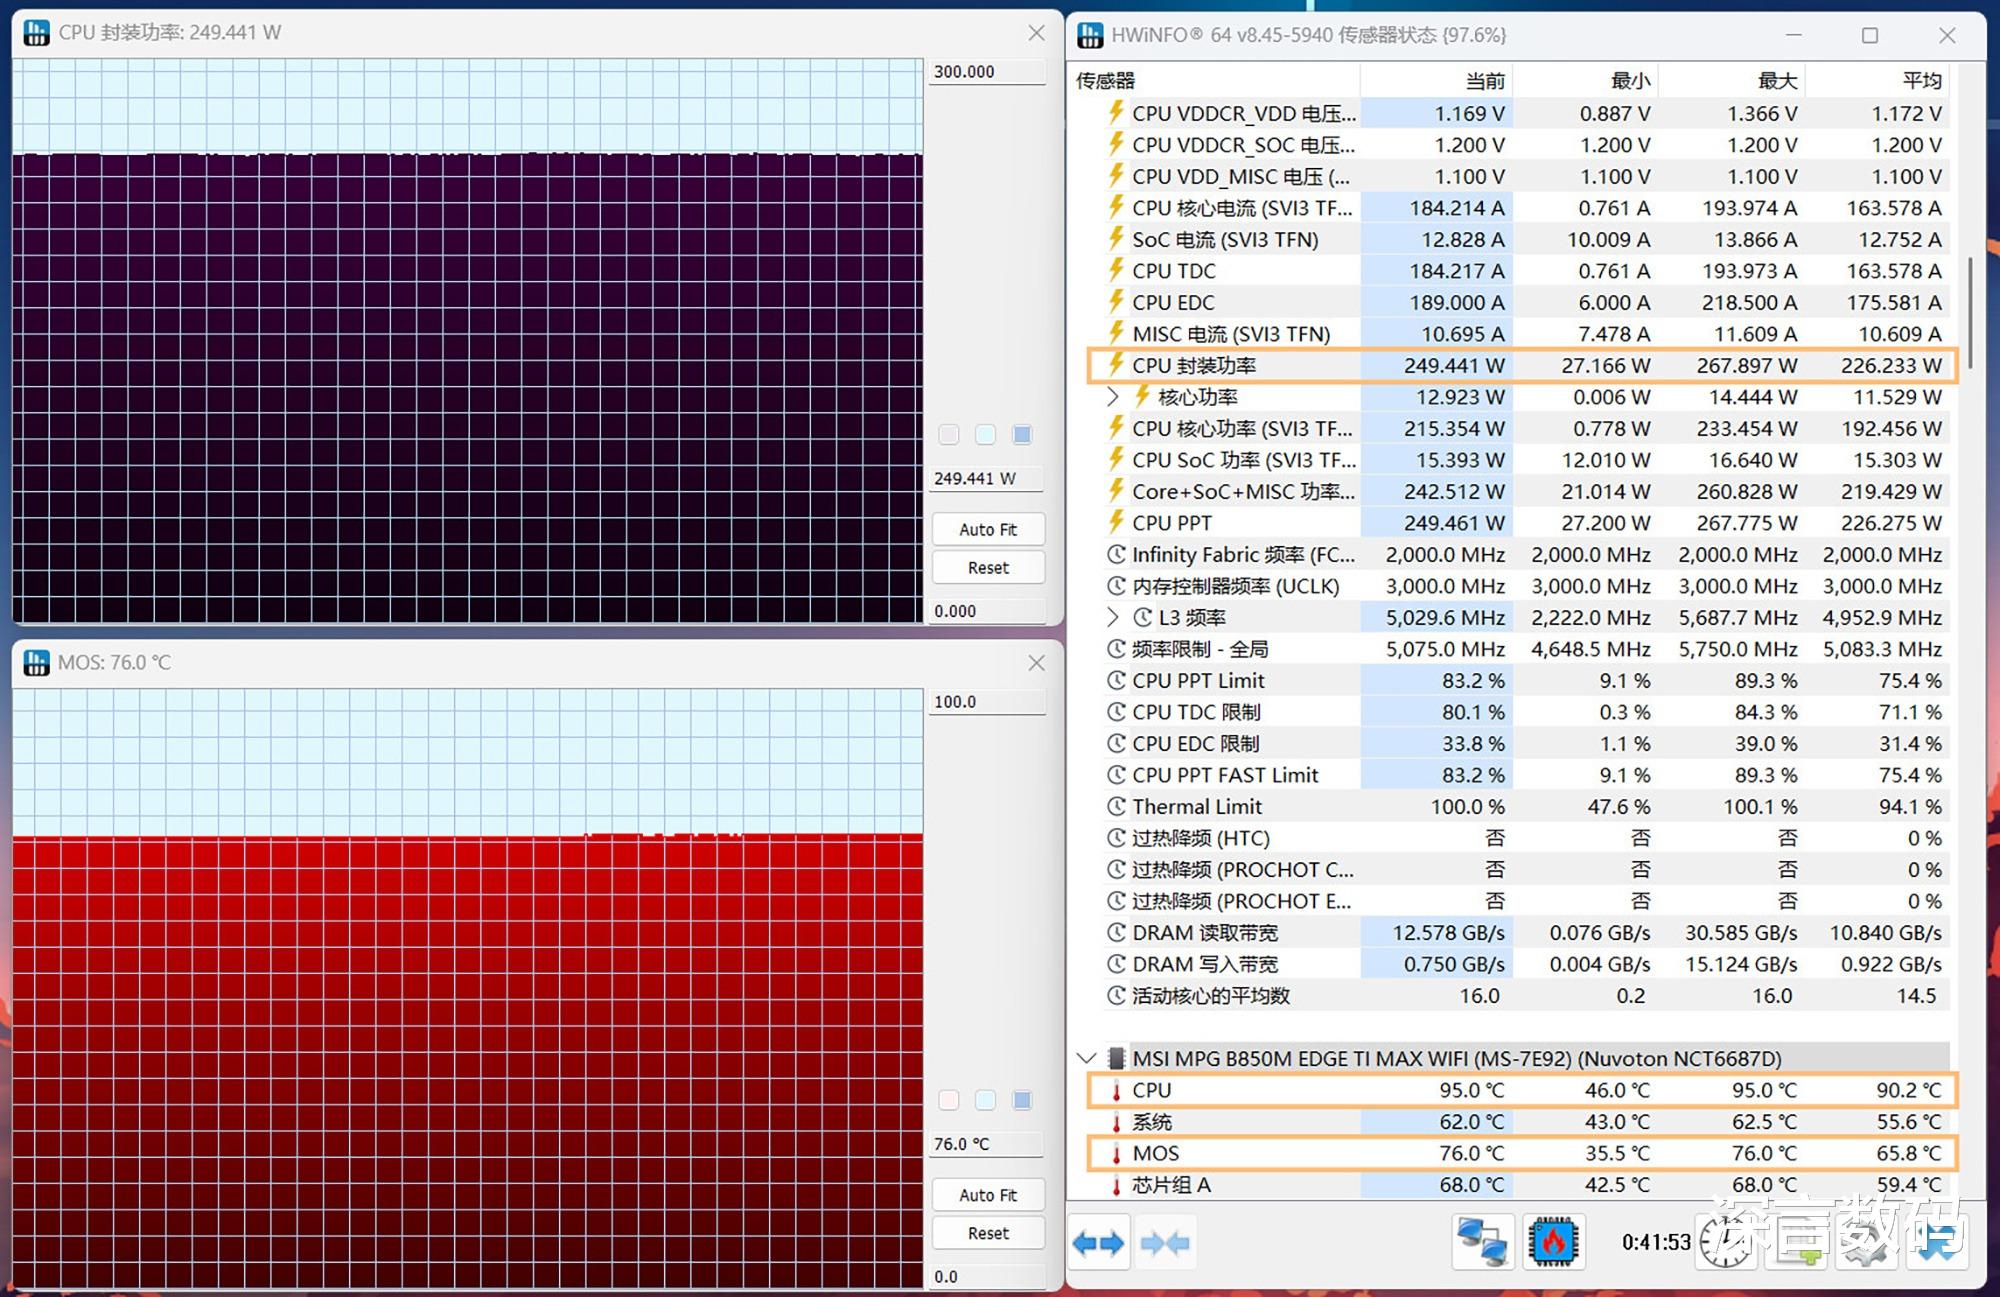The image size is (2000, 1297).
Task: Click the collapse columns arrows icon
Action: coord(1165,1243)
